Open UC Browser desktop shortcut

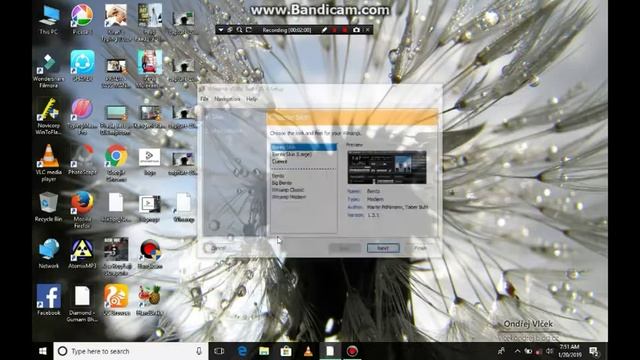(x=116, y=300)
